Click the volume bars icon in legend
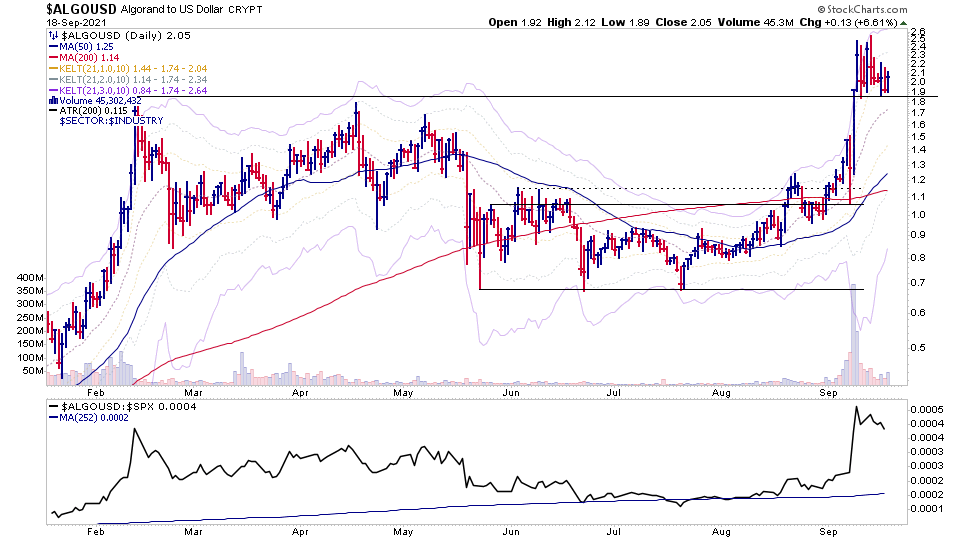 (53, 100)
